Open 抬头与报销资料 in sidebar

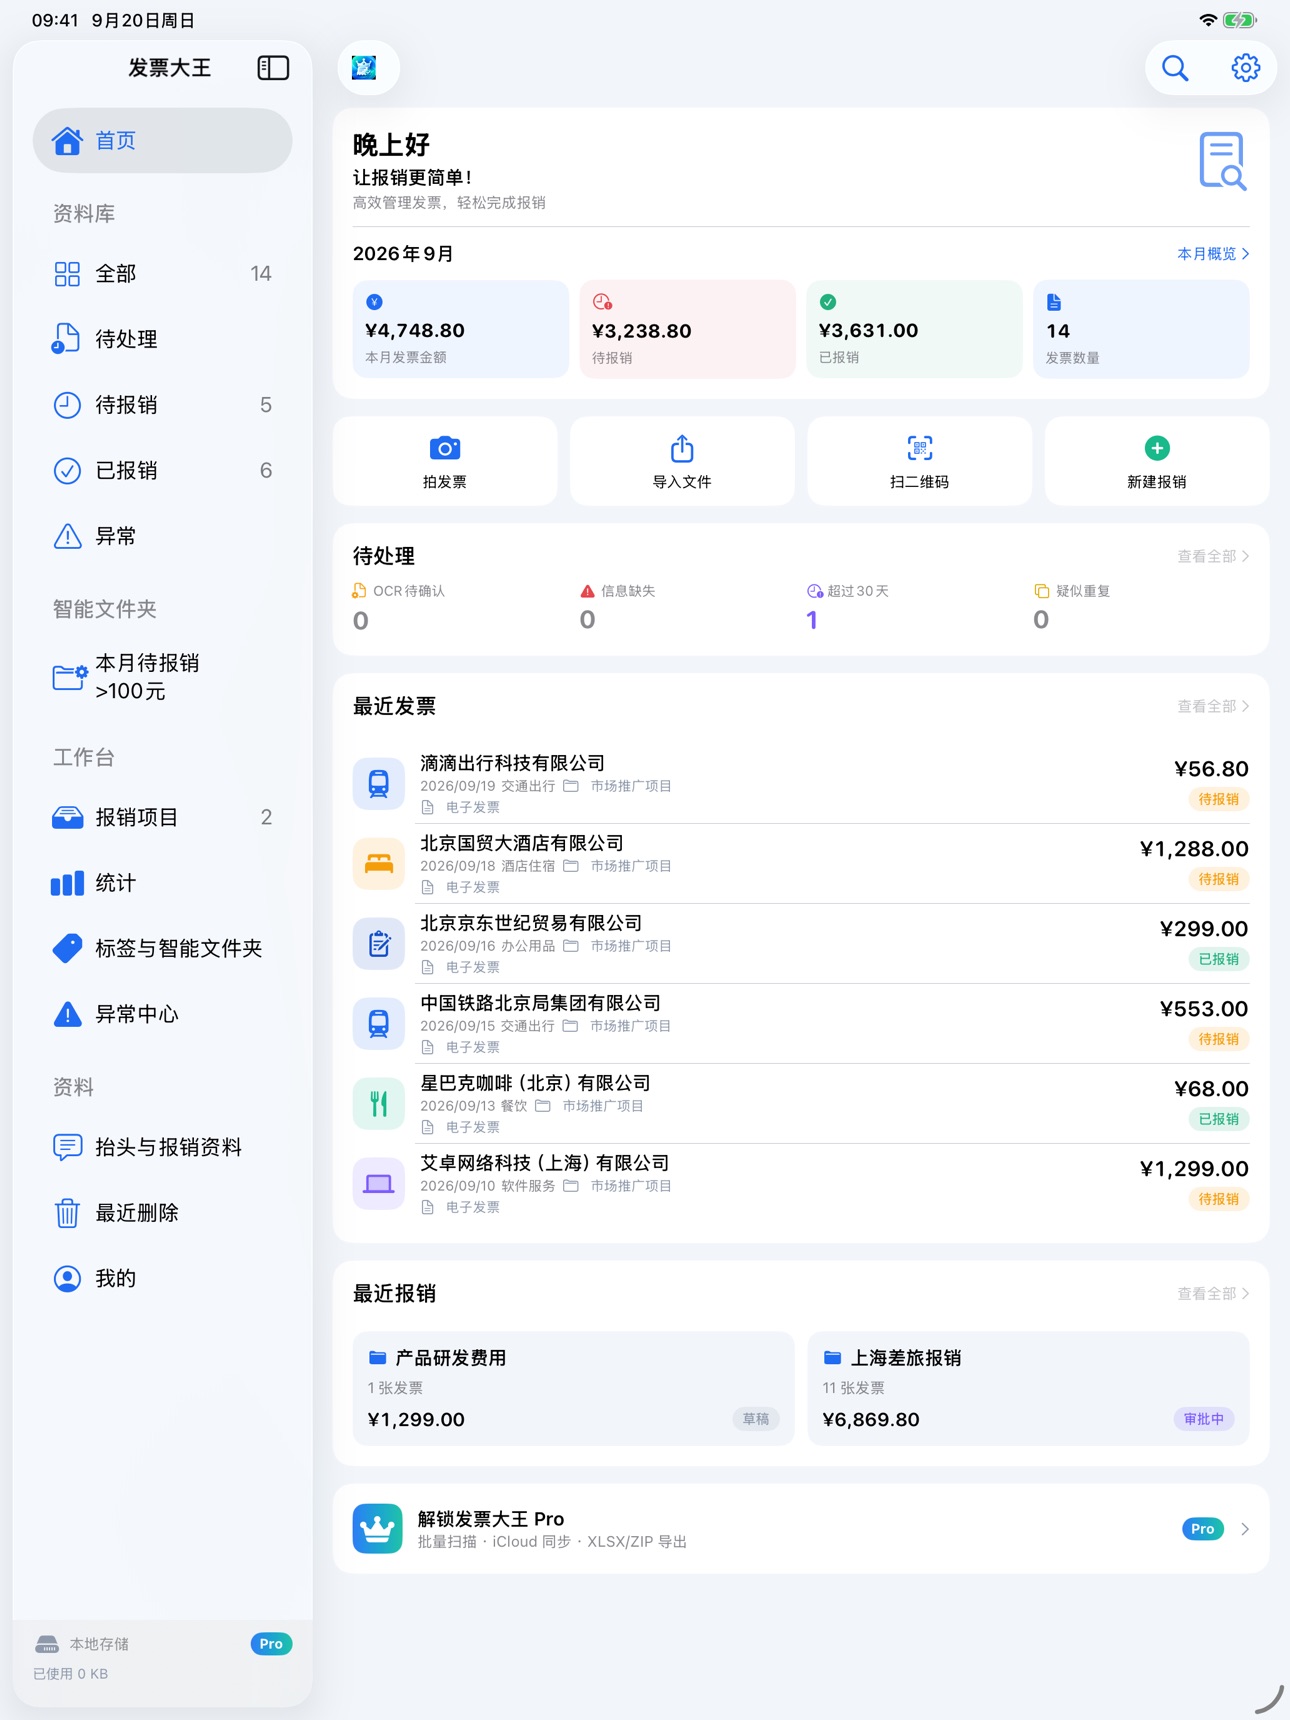coord(163,1147)
